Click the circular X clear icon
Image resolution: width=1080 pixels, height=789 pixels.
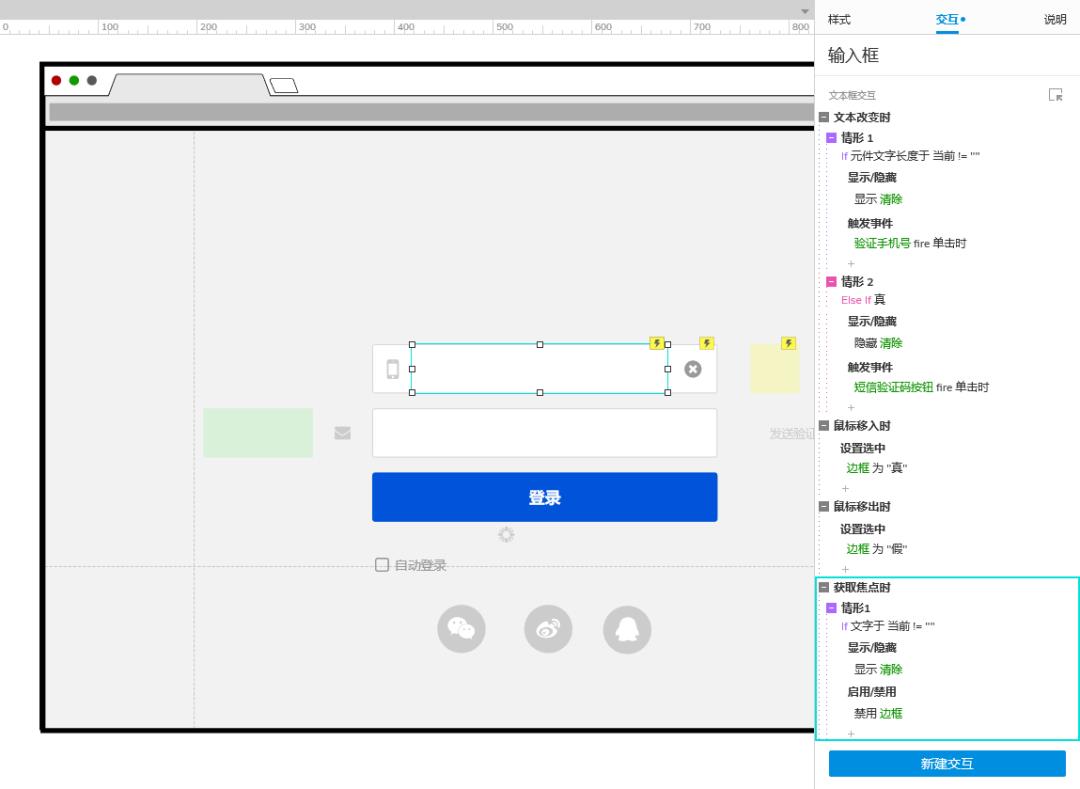(693, 369)
